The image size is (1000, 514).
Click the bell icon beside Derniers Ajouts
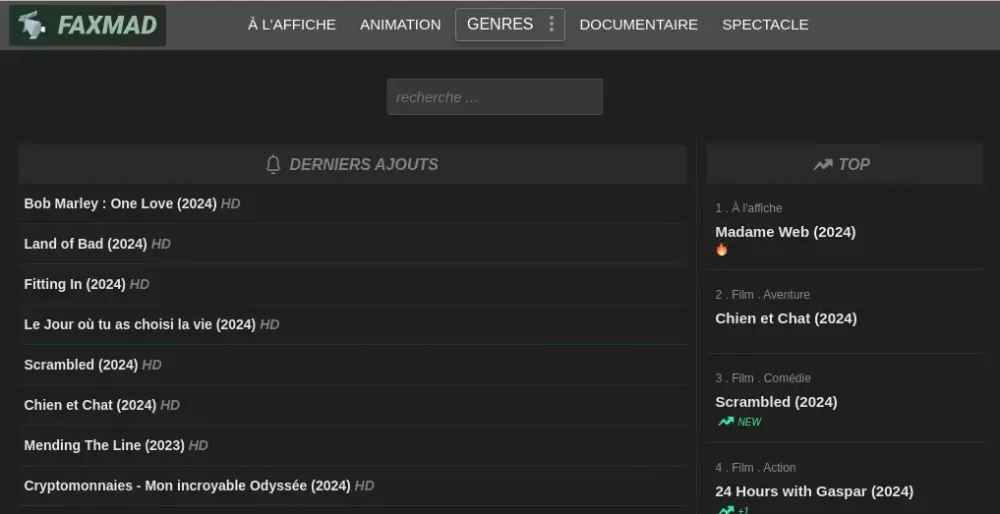[x=273, y=165]
